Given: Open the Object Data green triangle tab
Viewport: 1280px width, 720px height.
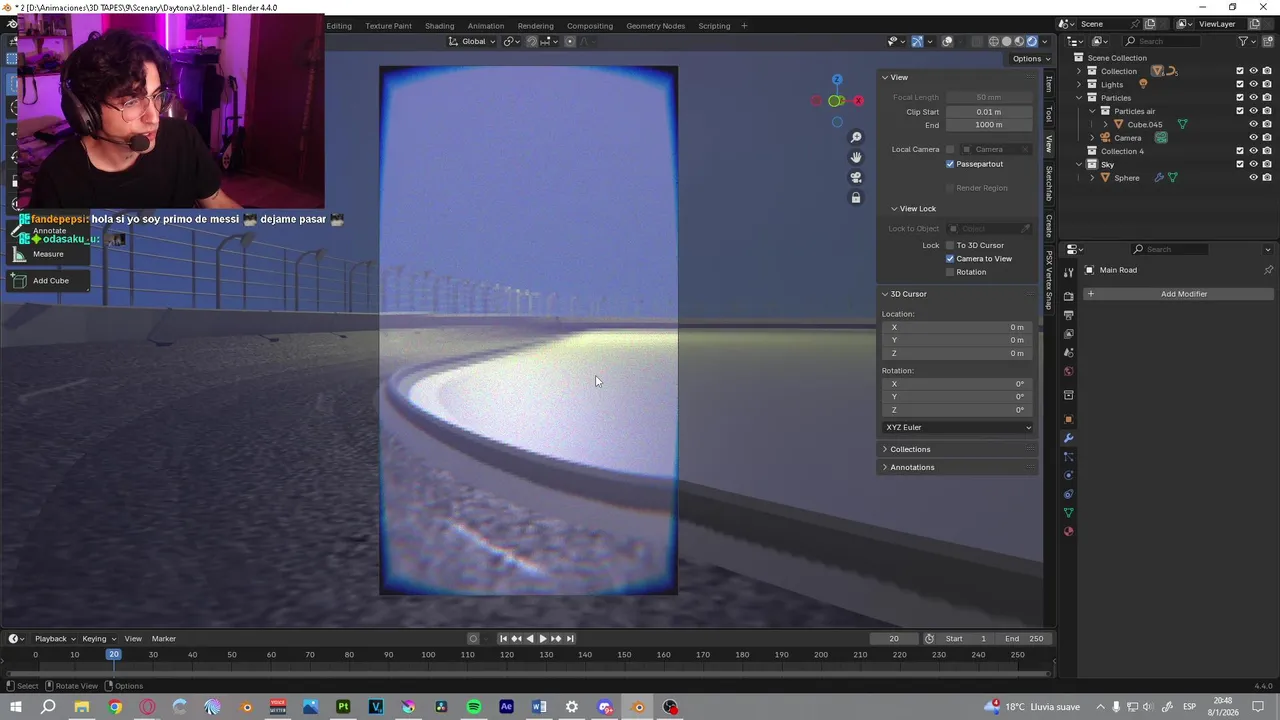Looking at the screenshot, I should (x=1068, y=513).
